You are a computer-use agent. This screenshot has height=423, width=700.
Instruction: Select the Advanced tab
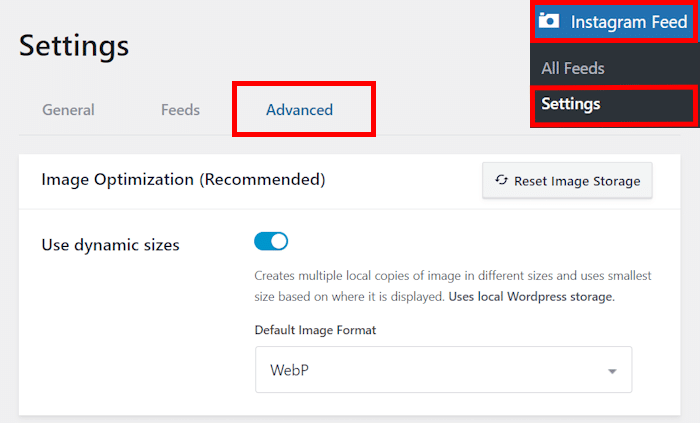coord(300,110)
